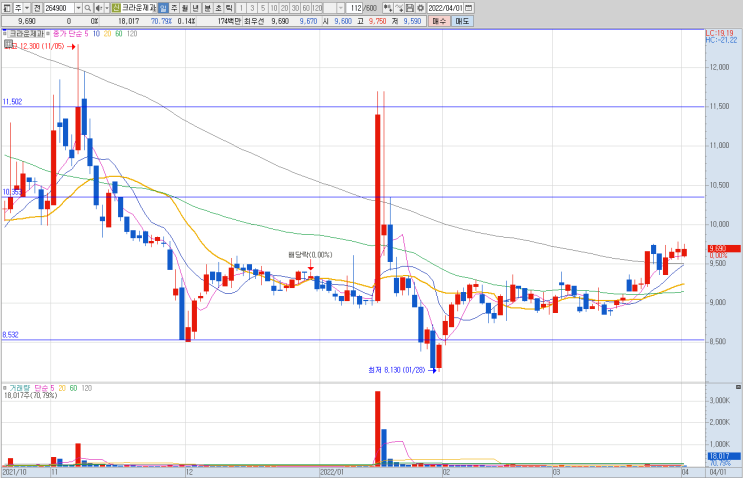The height and width of the screenshot is (478, 743).
Task: Click the 20 moving average legend label
Action: coord(108,34)
